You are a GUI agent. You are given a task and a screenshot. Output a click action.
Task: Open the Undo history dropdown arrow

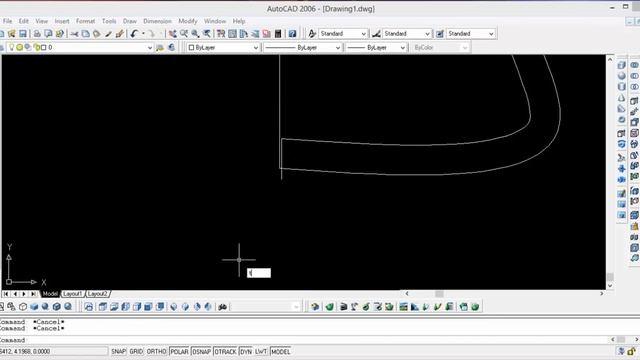click(143, 33)
